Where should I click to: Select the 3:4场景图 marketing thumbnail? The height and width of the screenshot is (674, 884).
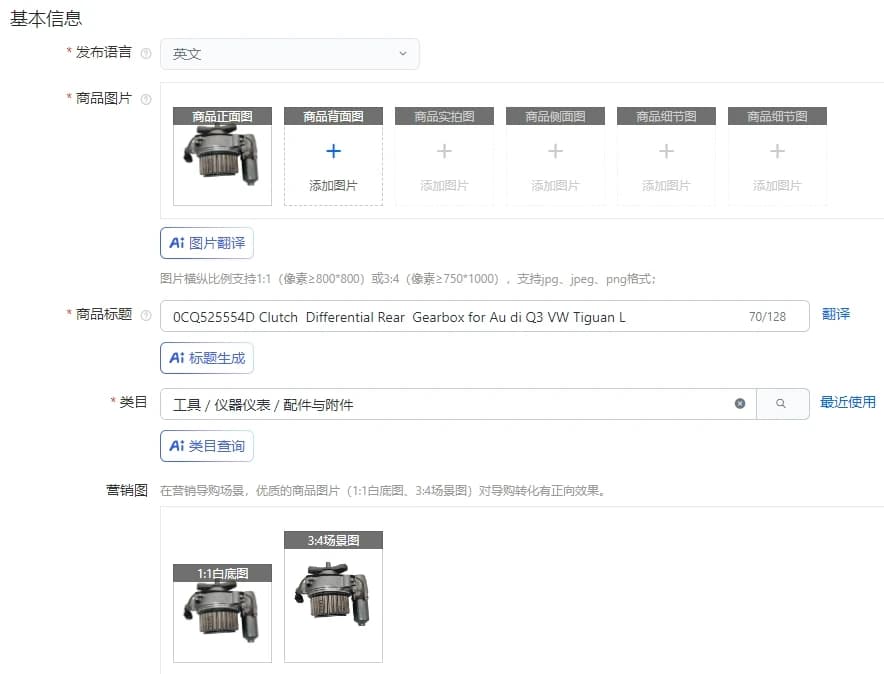coord(333,597)
